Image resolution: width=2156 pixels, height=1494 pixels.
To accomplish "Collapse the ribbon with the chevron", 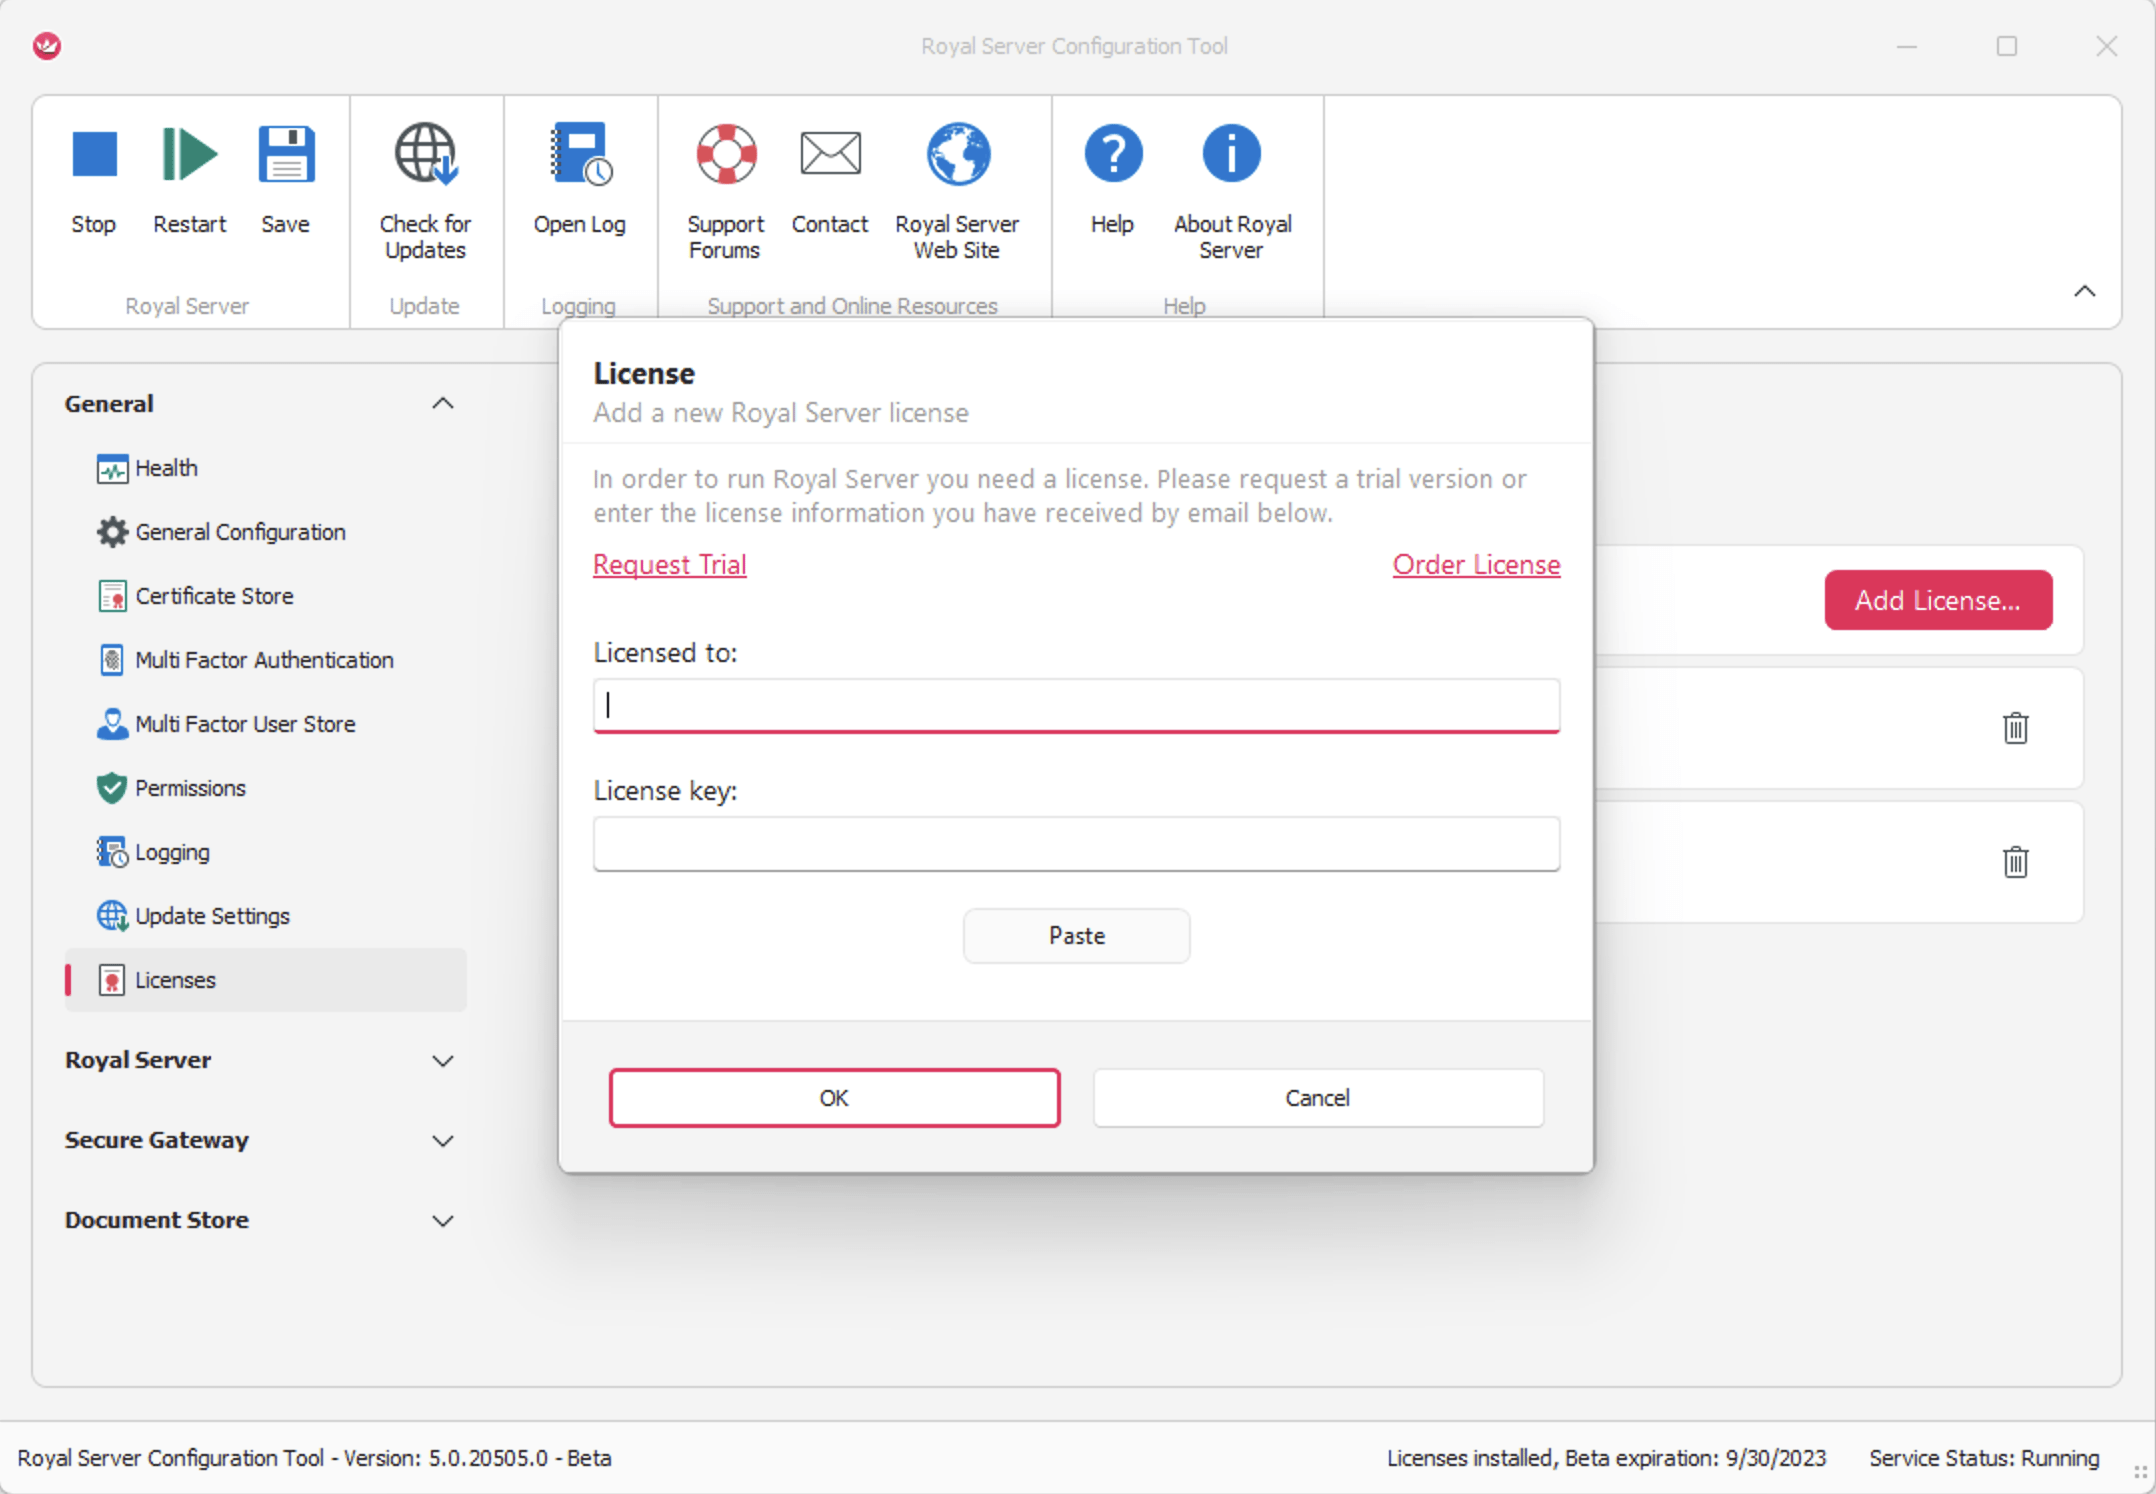I will click(x=2084, y=291).
